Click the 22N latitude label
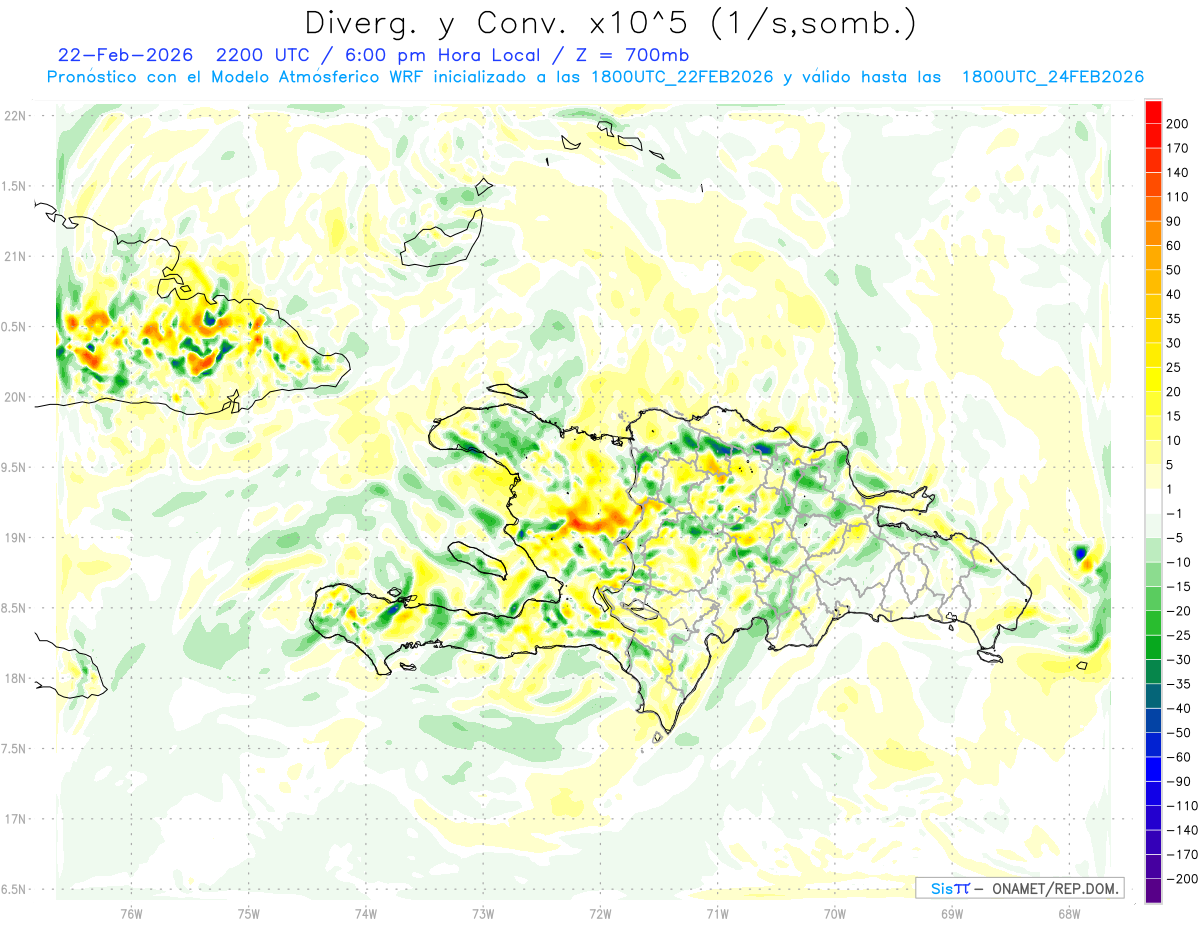Screen dimensions: 1200x927 (16, 115)
